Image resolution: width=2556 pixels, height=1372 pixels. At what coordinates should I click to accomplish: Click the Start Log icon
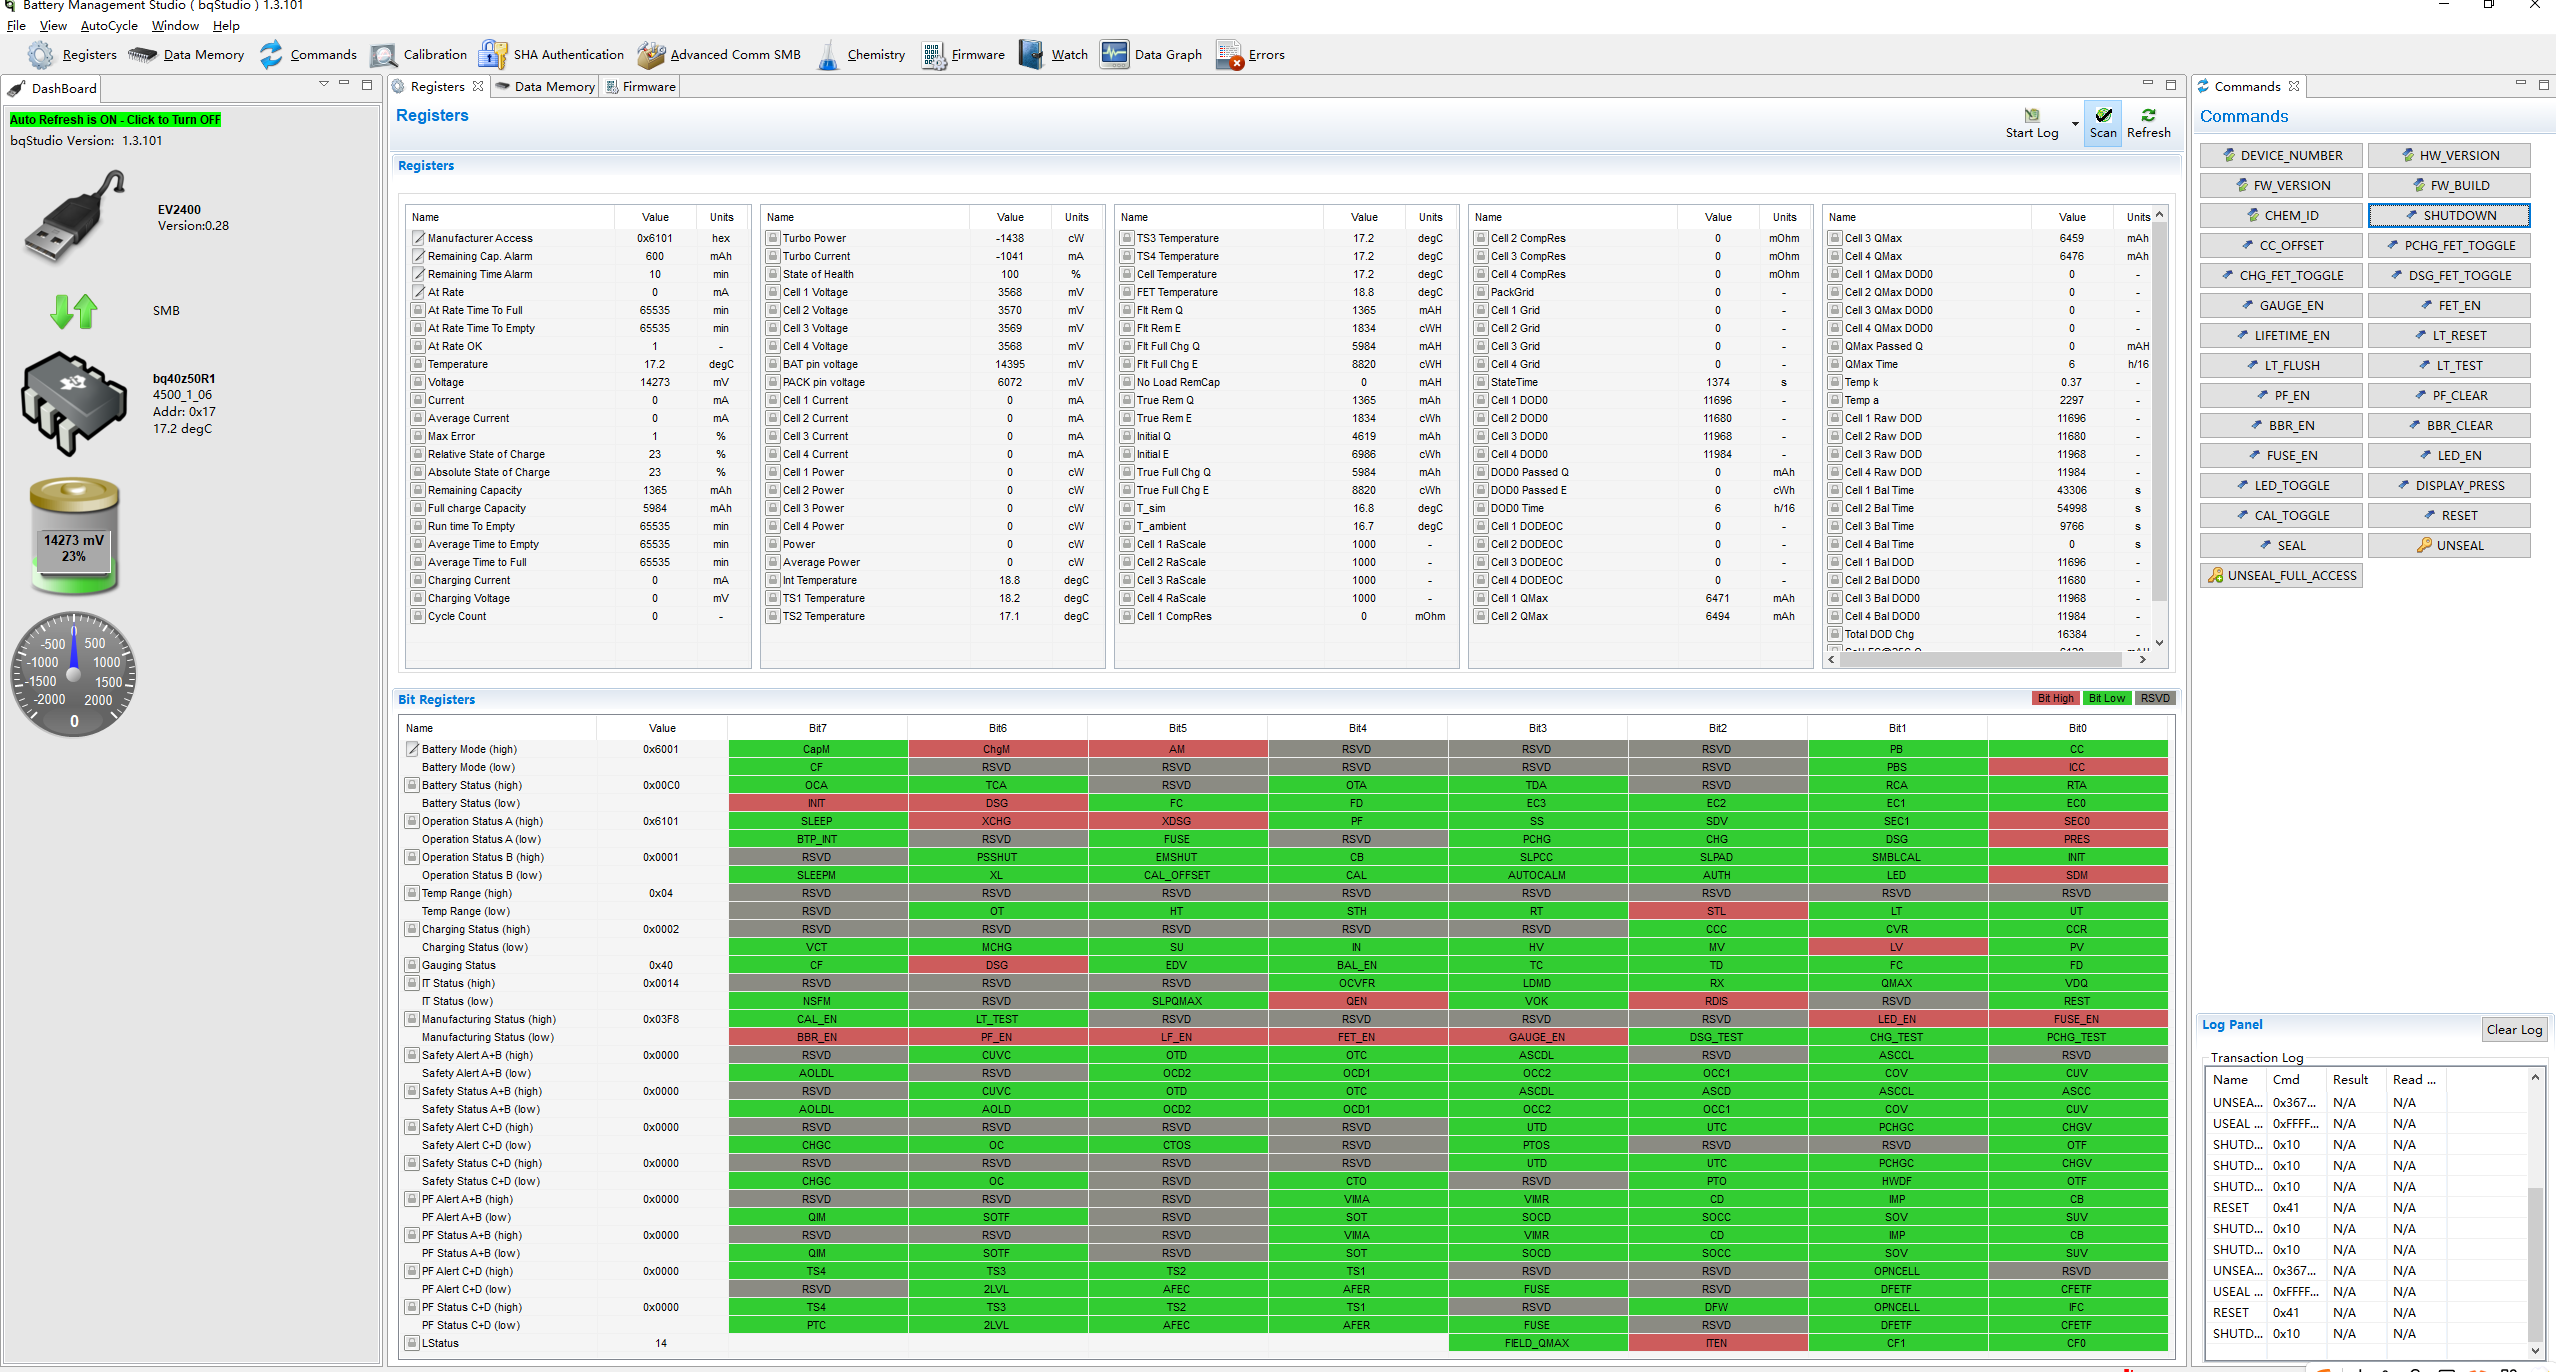(2031, 116)
